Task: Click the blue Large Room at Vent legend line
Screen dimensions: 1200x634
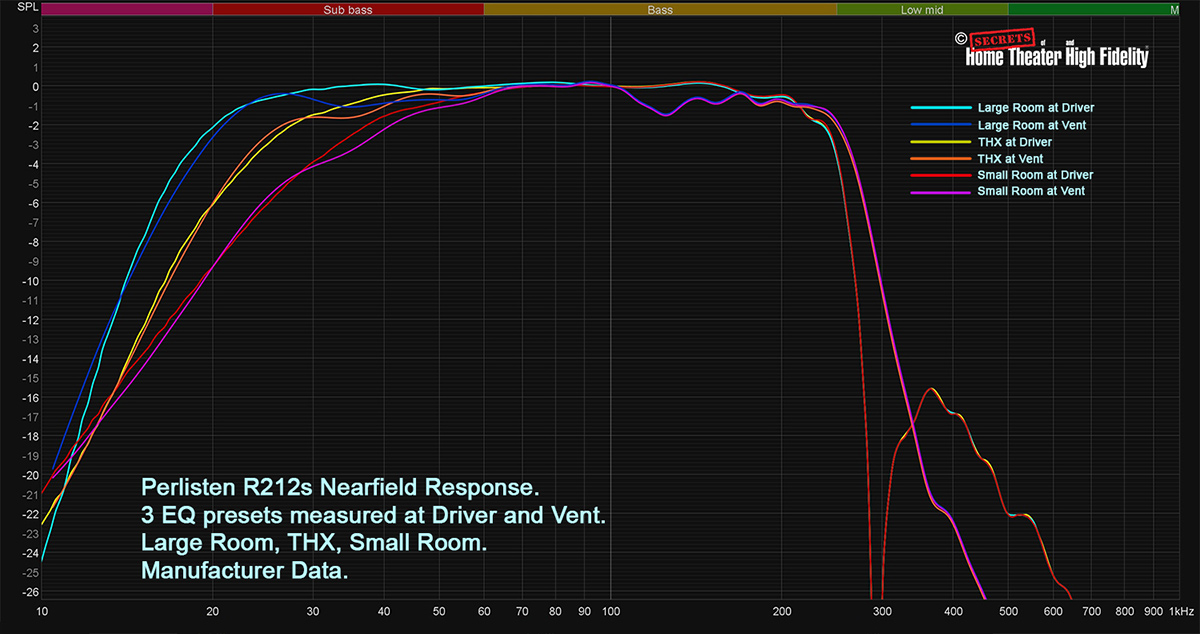Action: tap(940, 124)
